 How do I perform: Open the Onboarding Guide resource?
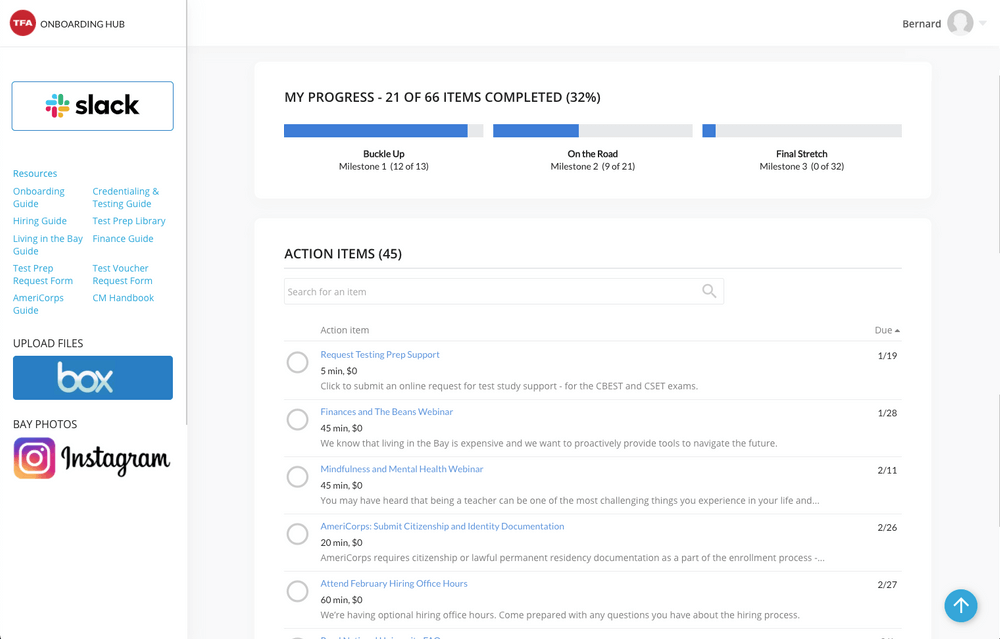coord(38,197)
